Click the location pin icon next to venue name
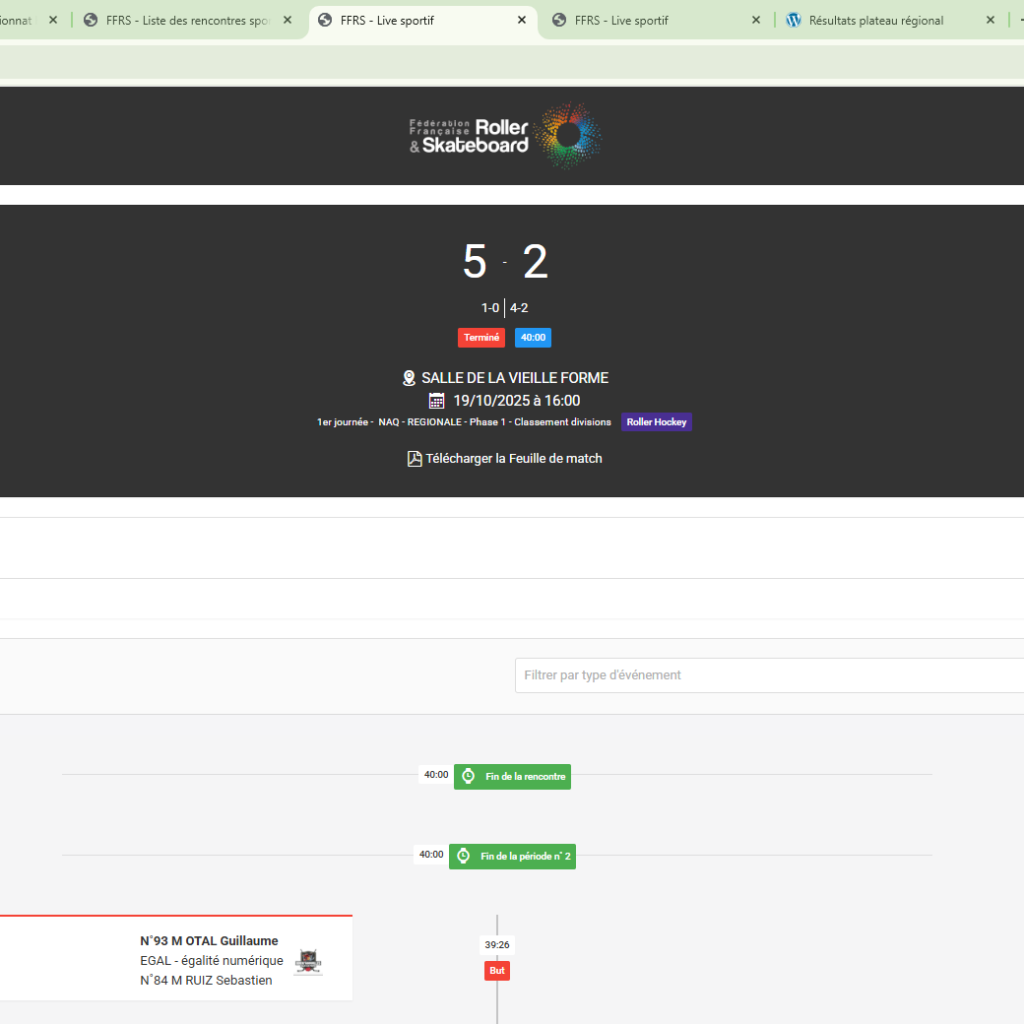1024x1024 pixels. [409, 378]
